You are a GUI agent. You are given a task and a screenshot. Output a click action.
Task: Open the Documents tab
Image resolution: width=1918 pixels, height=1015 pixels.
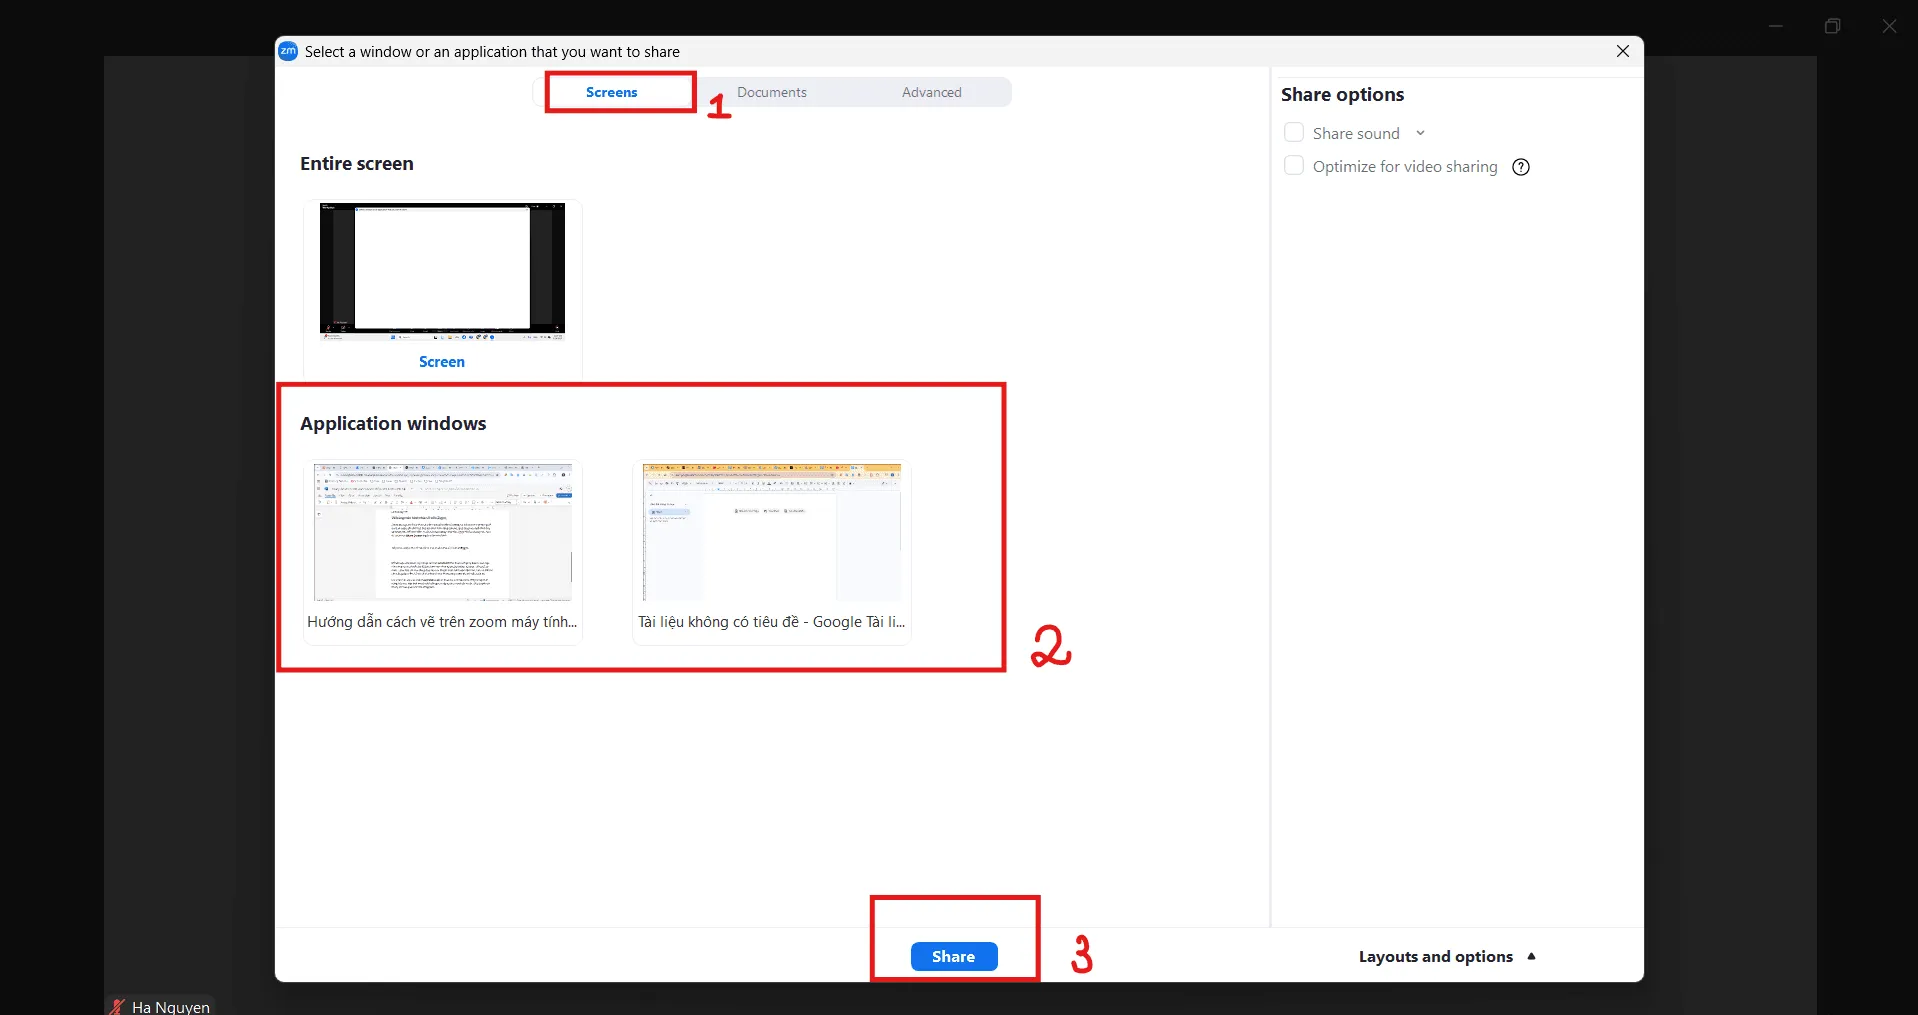pyautogui.click(x=771, y=92)
